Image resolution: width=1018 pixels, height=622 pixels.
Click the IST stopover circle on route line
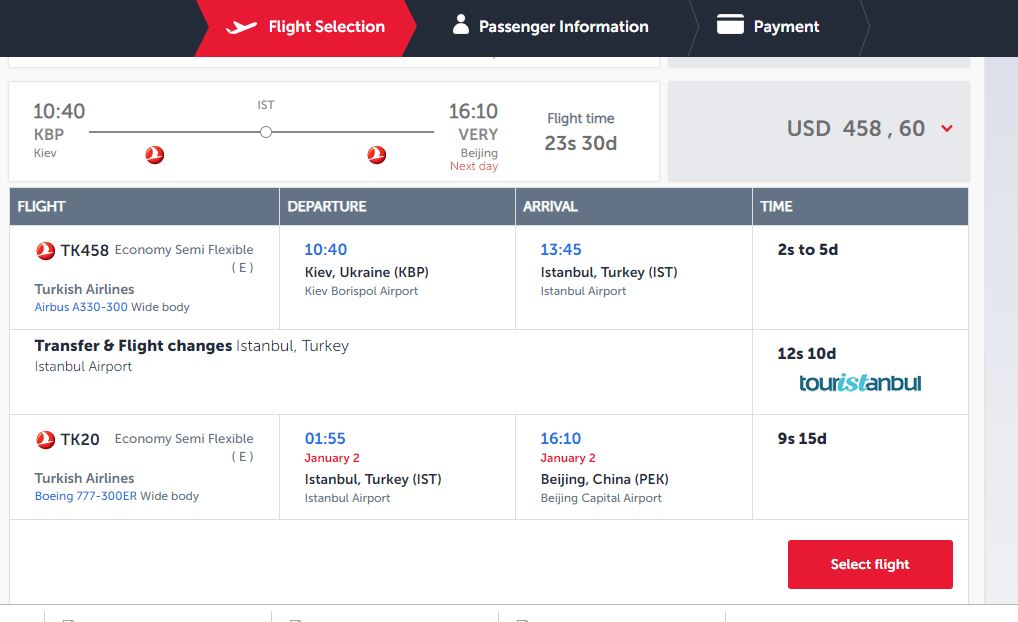[265, 132]
